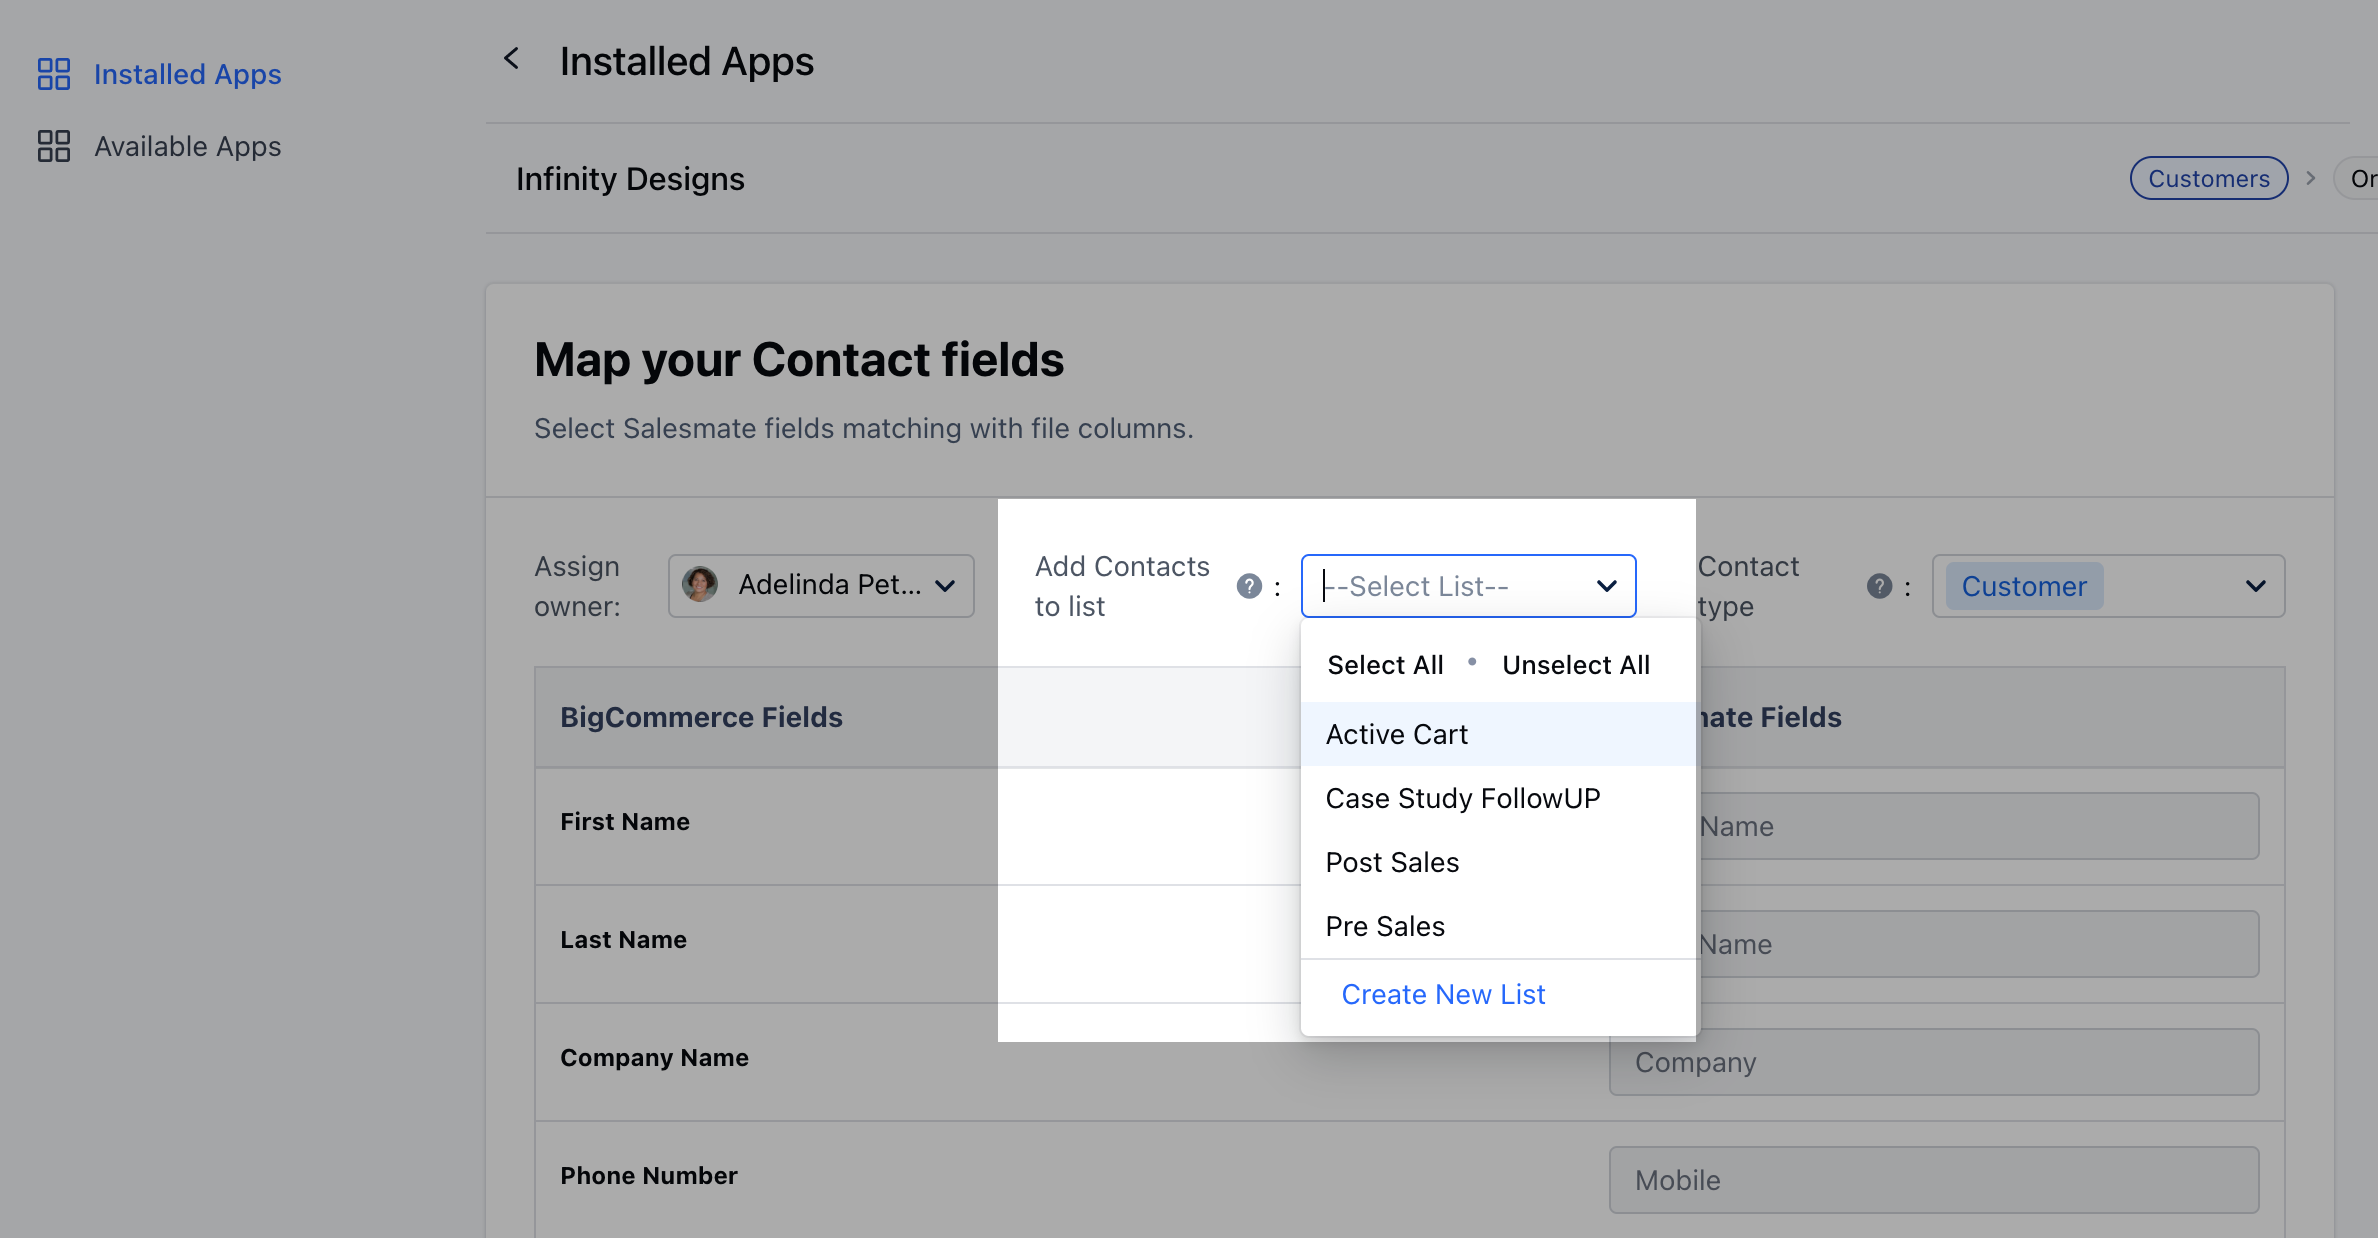Image resolution: width=2378 pixels, height=1238 pixels.
Task: Click Adelinda's avatar in Assign owner field
Action: click(700, 584)
